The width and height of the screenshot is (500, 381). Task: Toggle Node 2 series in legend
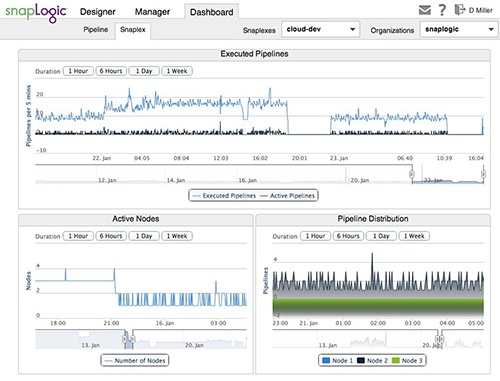pyautogui.click(x=373, y=361)
